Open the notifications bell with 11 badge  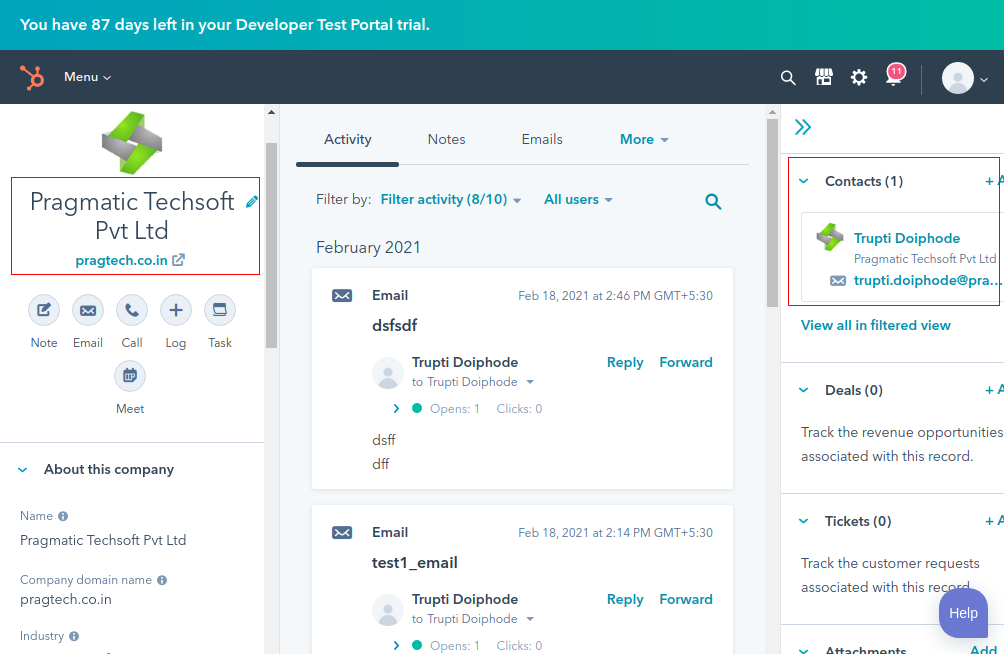coord(895,76)
